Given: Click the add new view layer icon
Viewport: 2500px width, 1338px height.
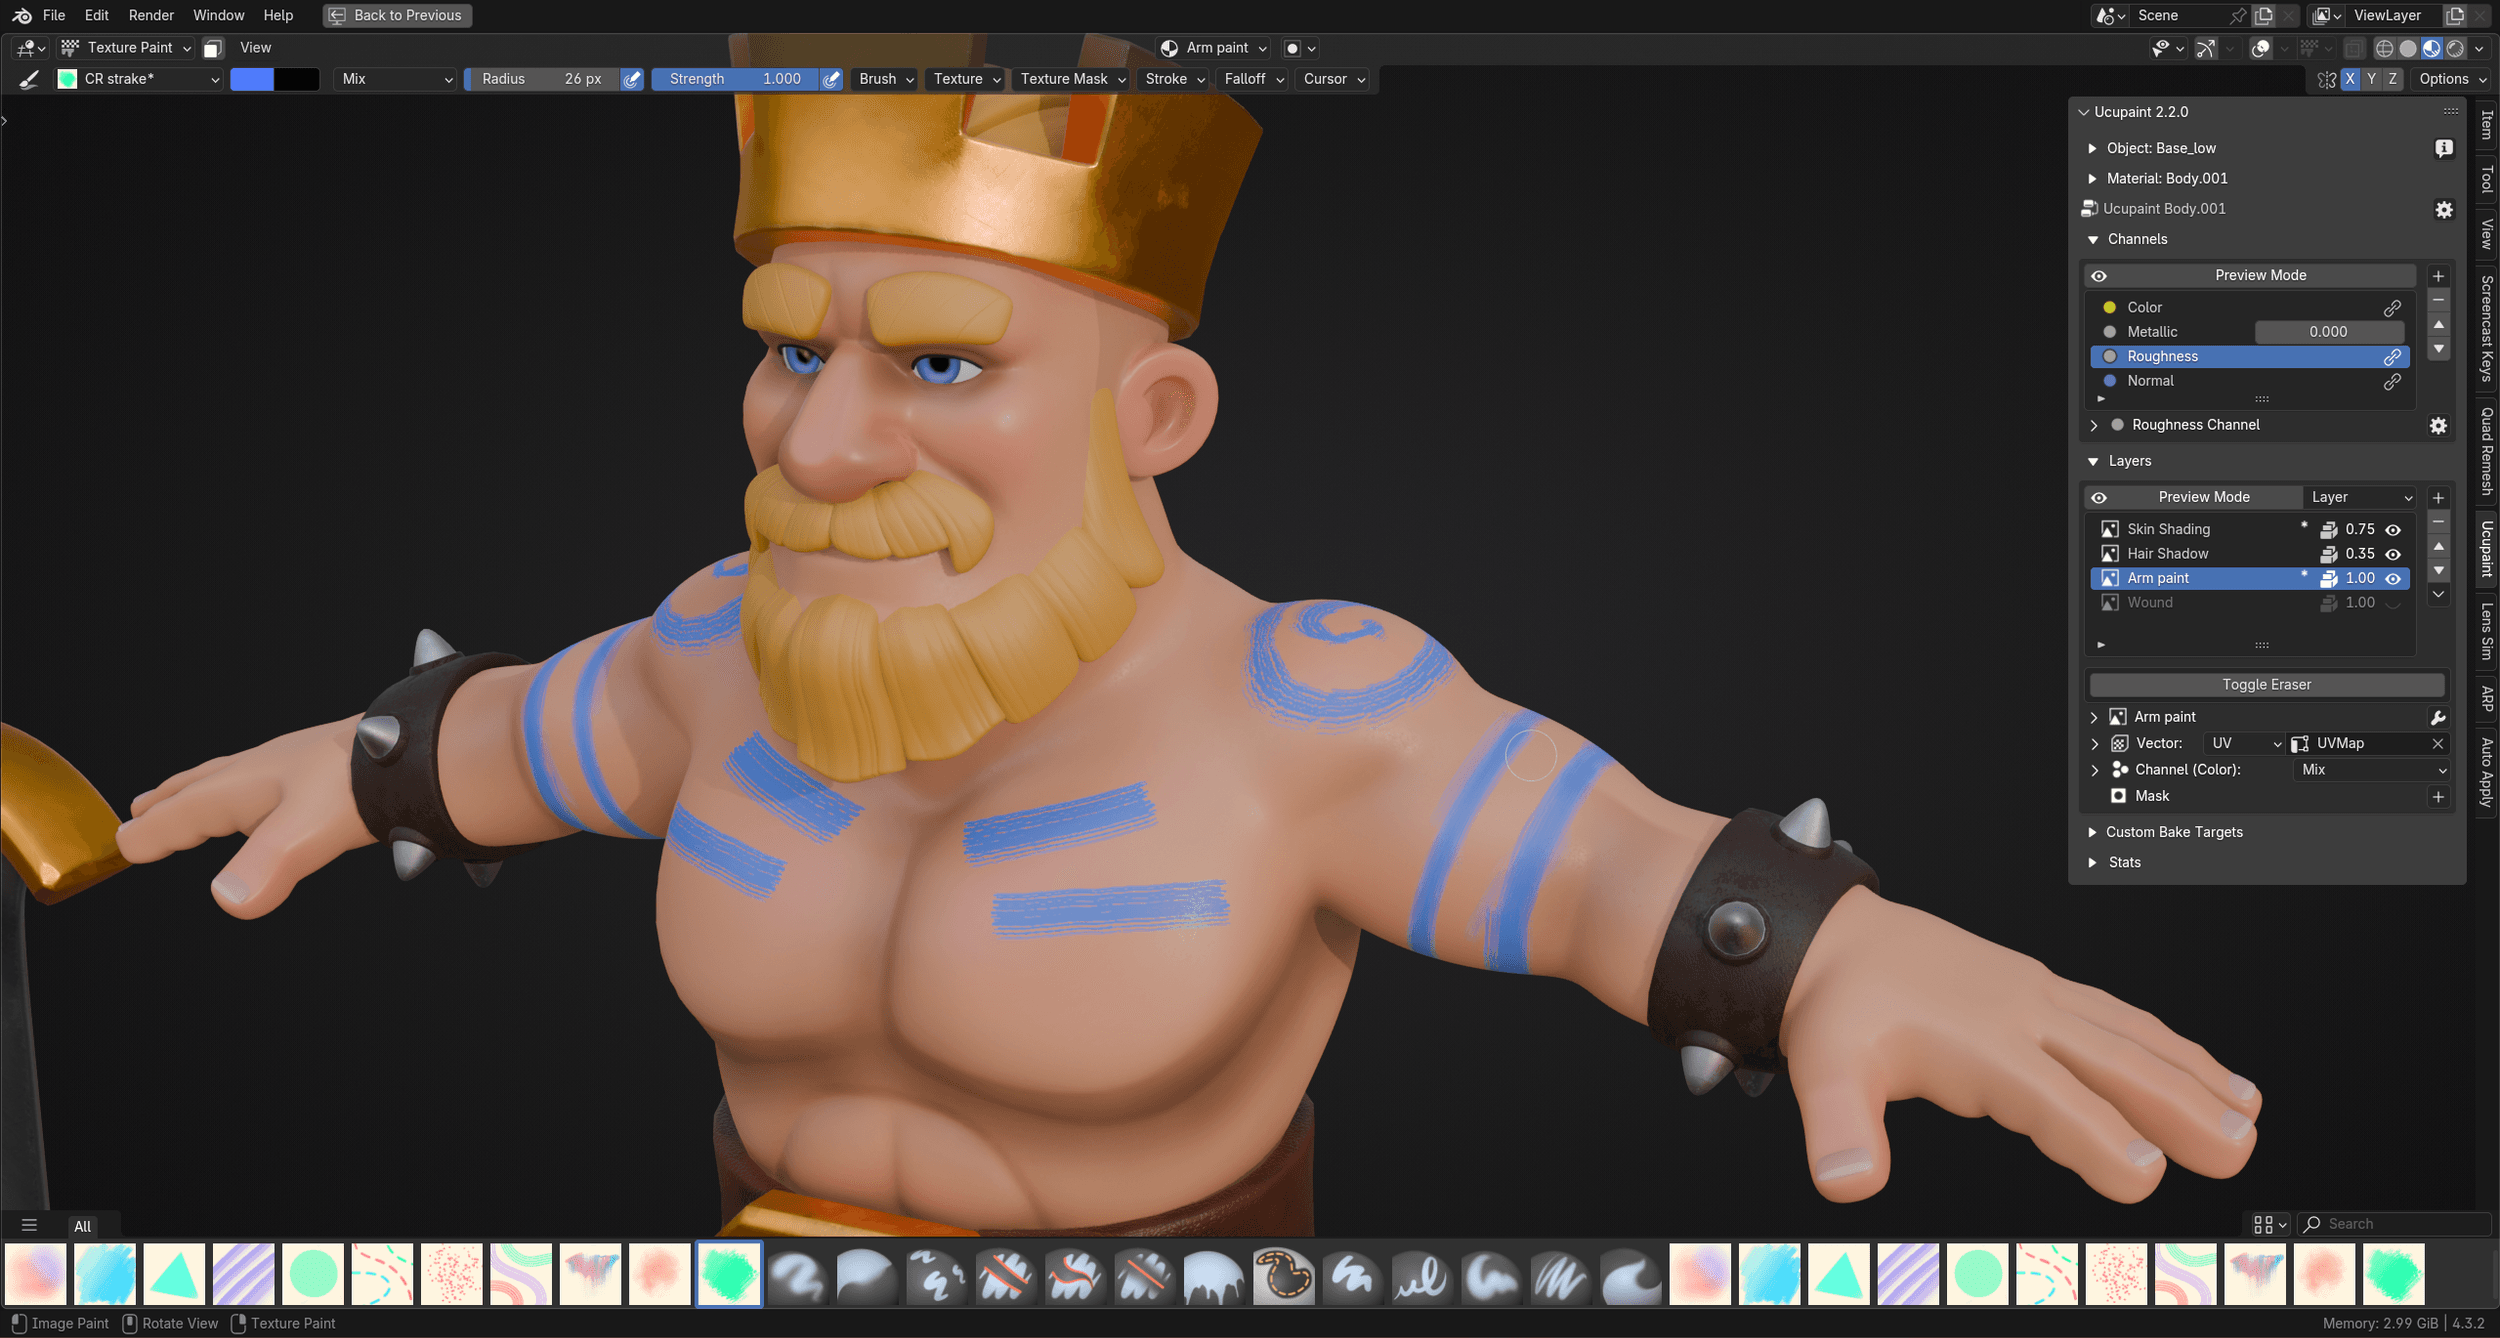Looking at the screenshot, I should (x=2454, y=15).
